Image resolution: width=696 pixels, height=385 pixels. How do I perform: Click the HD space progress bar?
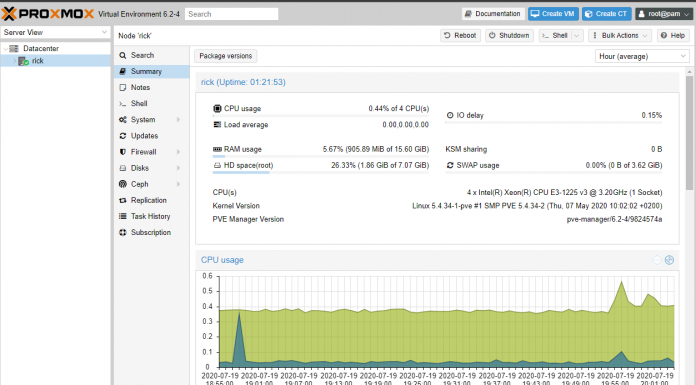point(320,172)
